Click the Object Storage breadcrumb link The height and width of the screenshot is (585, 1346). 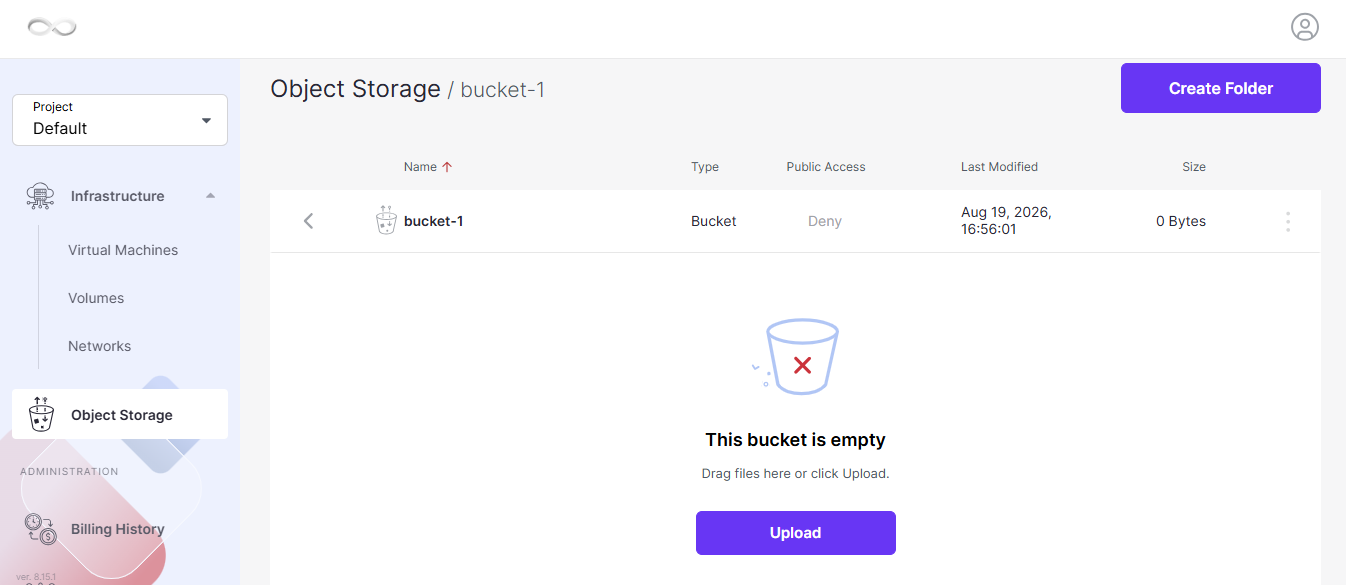point(355,88)
